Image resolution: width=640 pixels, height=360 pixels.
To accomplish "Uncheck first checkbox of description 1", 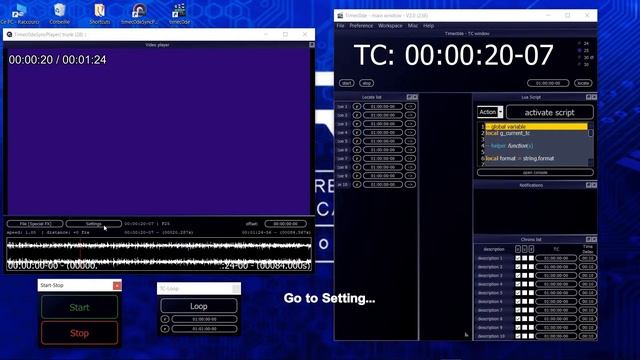I will 518,258.
